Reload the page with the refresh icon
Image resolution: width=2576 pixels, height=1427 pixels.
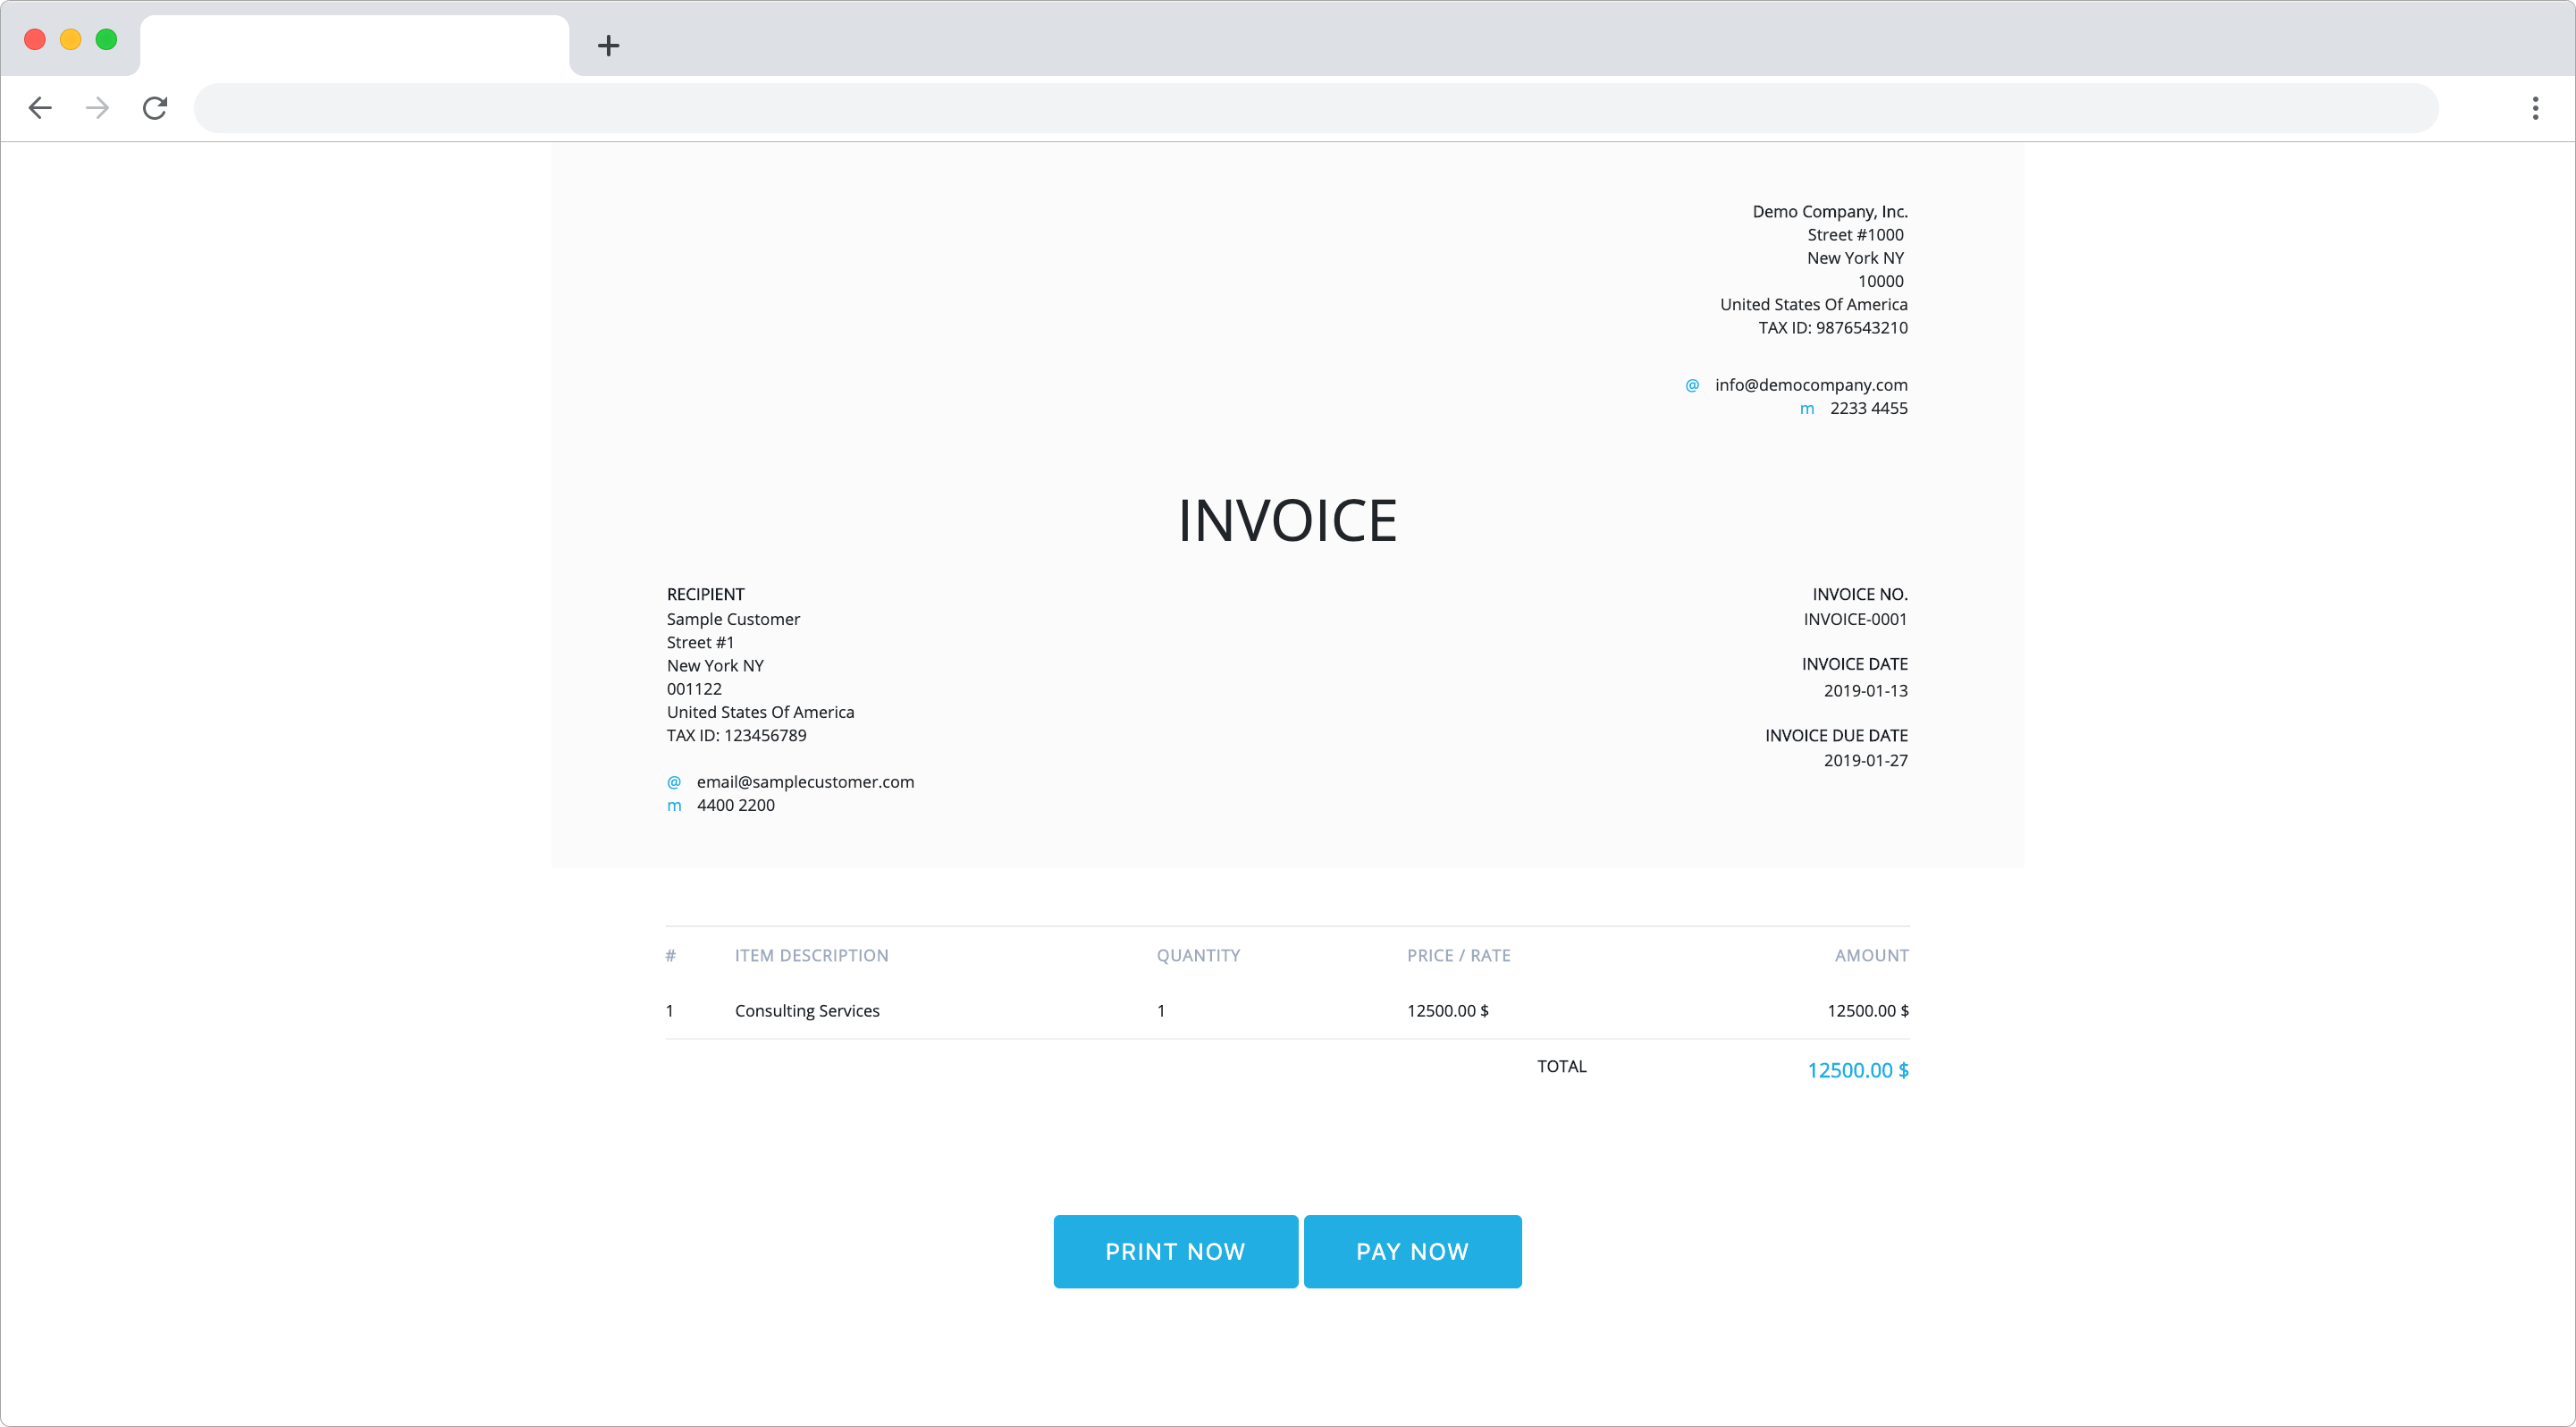155,108
